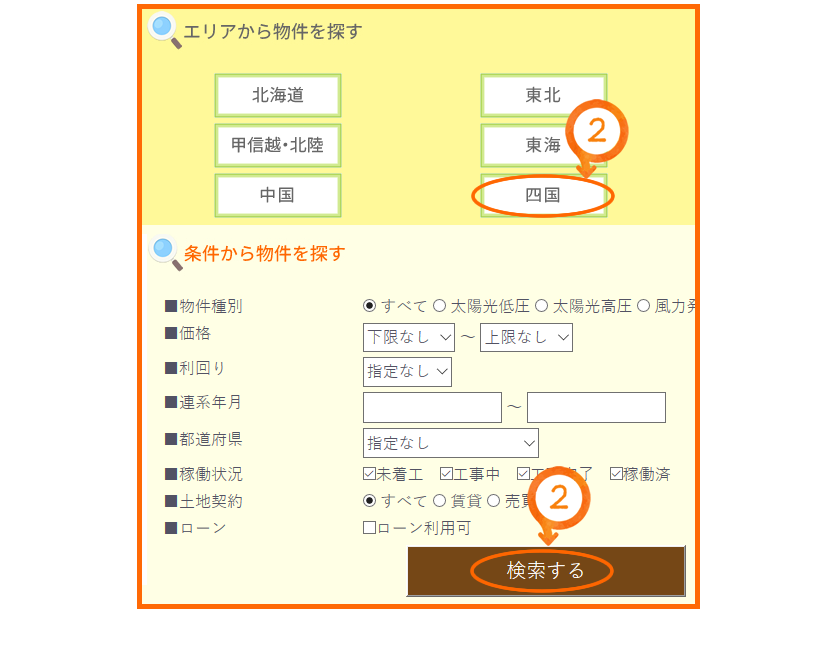
Task: Enable the ローン利用可 checkbox
Action: (x=369, y=527)
